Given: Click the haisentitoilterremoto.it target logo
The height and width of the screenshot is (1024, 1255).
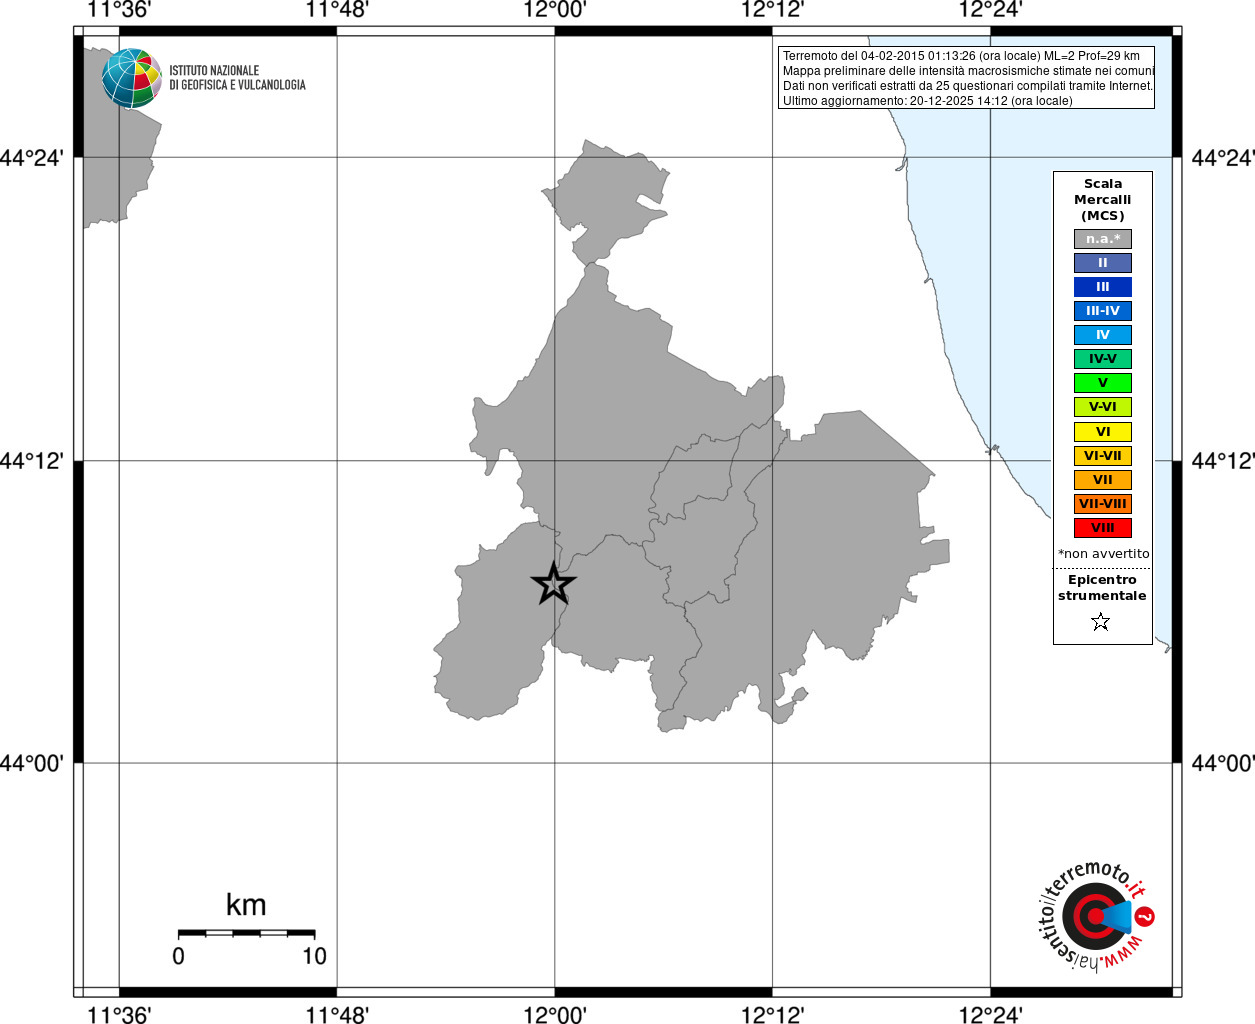Looking at the screenshot, I should coord(1095,916).
